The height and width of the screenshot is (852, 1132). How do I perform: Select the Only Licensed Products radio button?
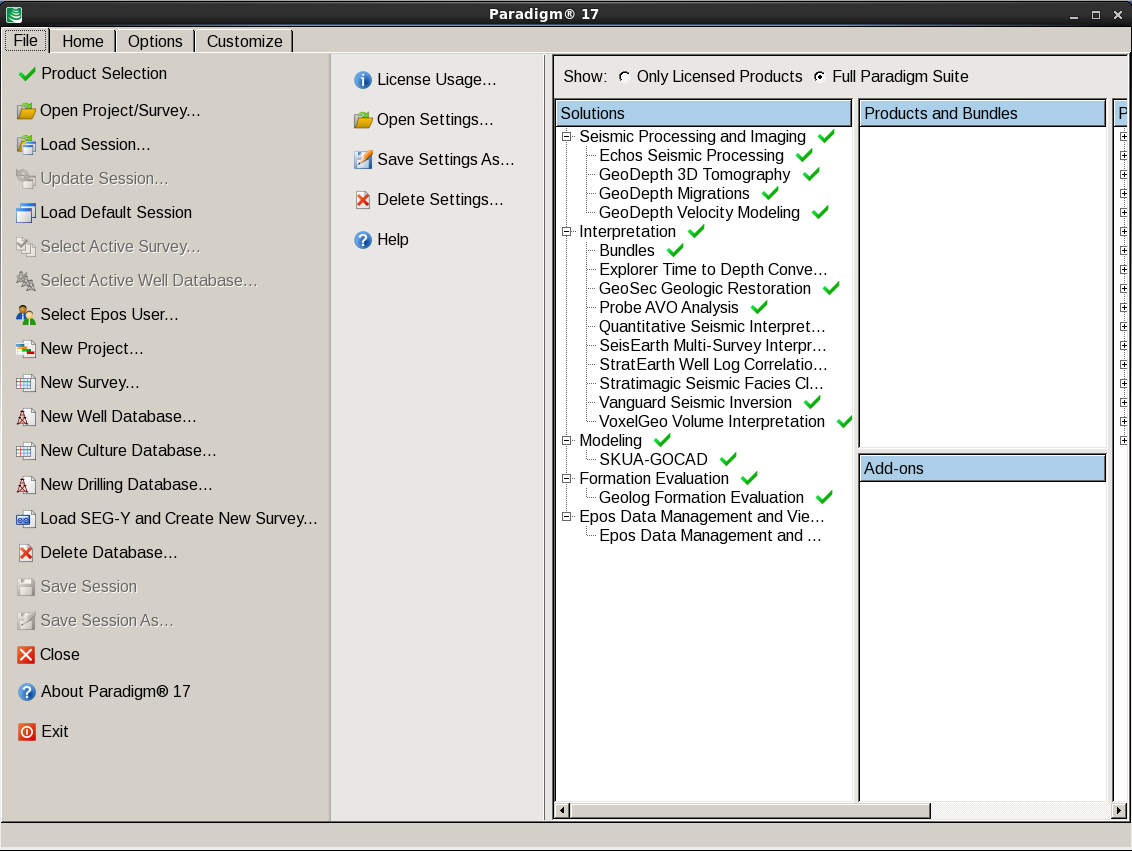click(624, 77)
